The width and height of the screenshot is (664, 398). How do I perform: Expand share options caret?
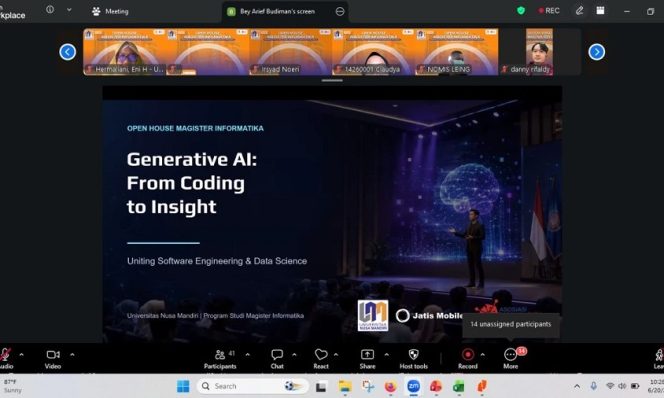click(x=387, y=355)
